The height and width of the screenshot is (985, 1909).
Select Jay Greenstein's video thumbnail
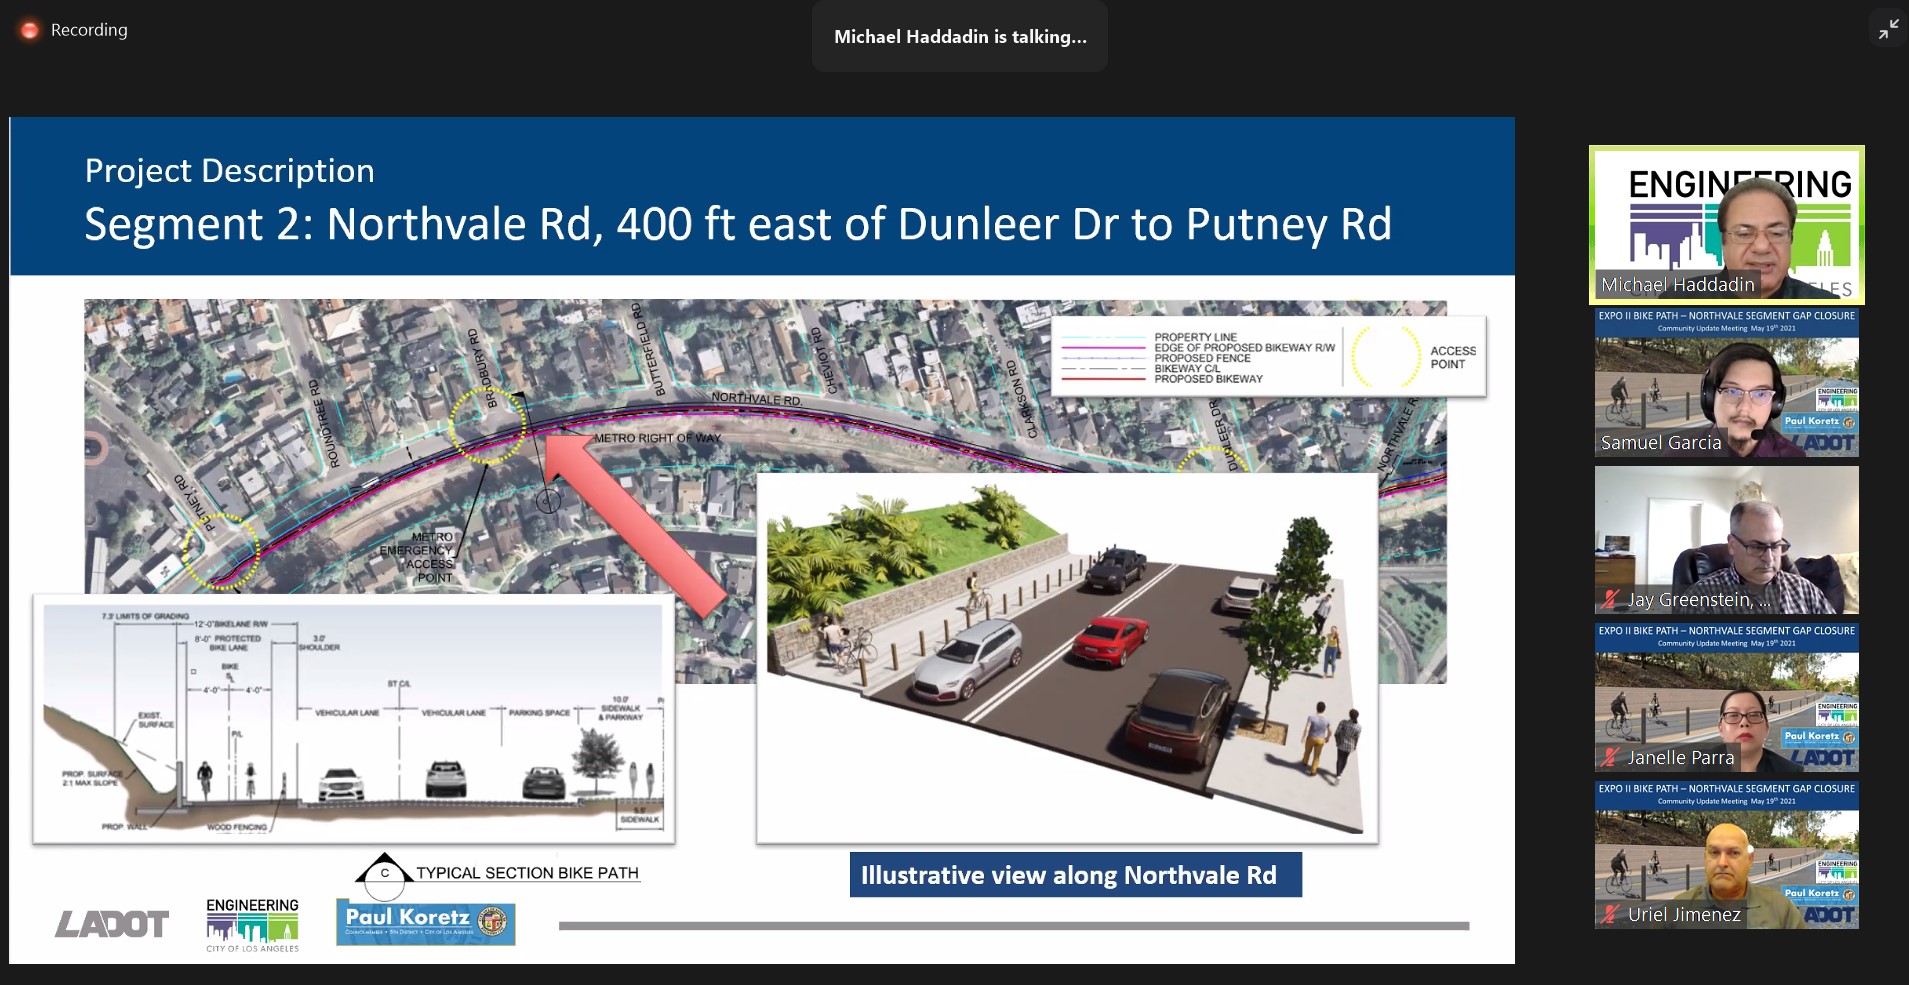coord(1726,540)
